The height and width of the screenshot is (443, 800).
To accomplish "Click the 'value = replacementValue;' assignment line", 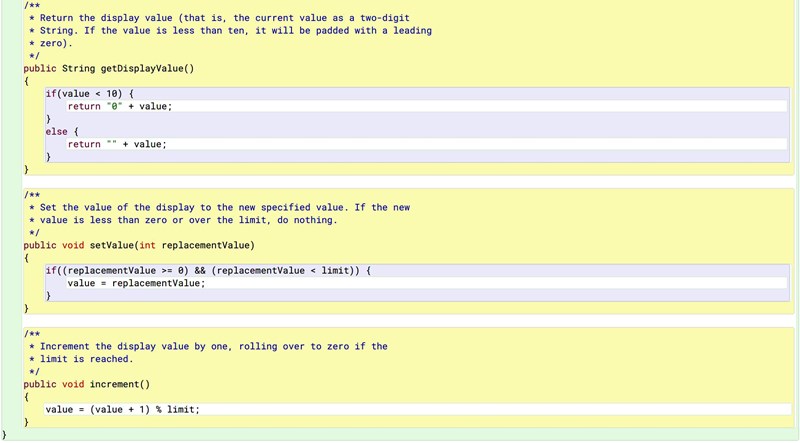I will [x=136, y=284].
